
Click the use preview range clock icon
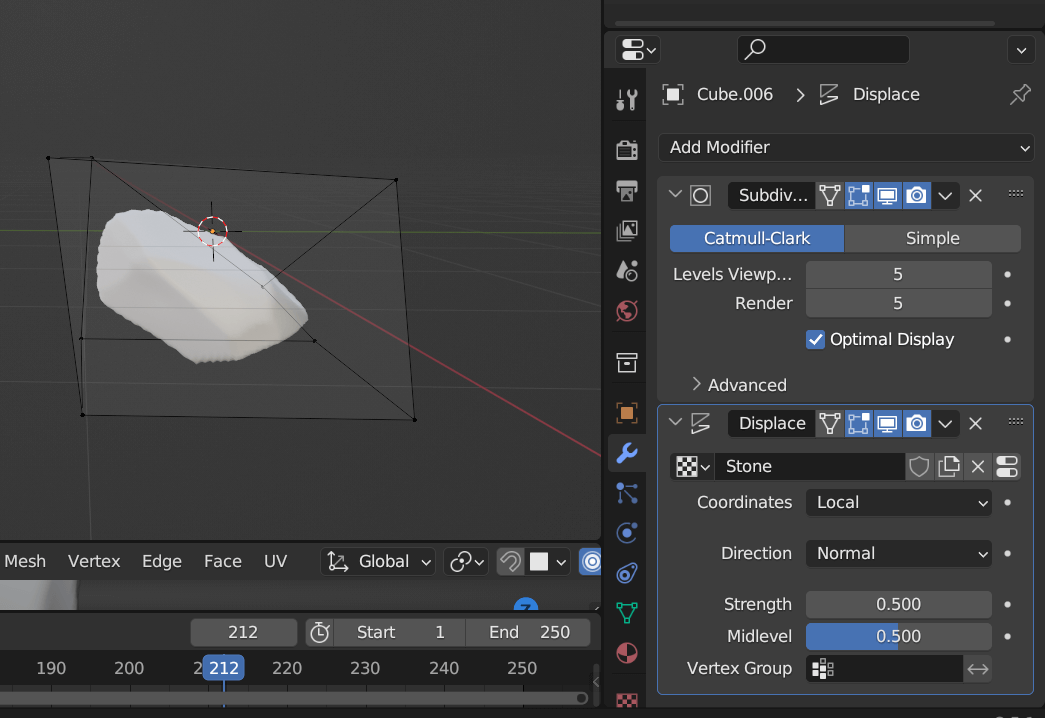320,632
